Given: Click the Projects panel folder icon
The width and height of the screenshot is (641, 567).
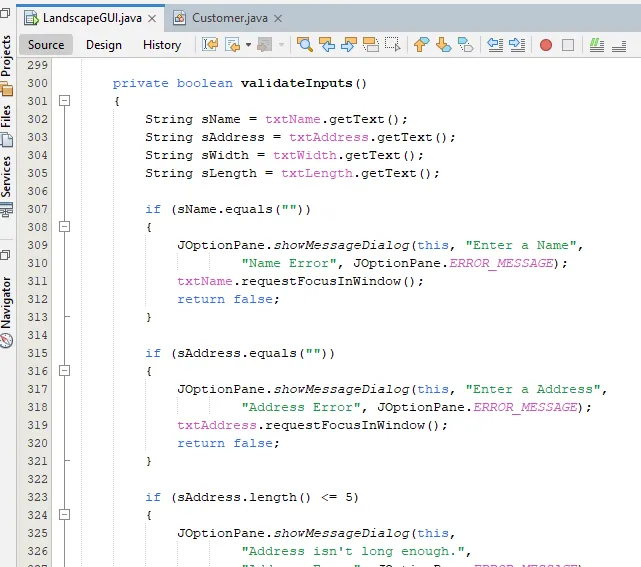Looking at the screenshot, I should [7, 89].
